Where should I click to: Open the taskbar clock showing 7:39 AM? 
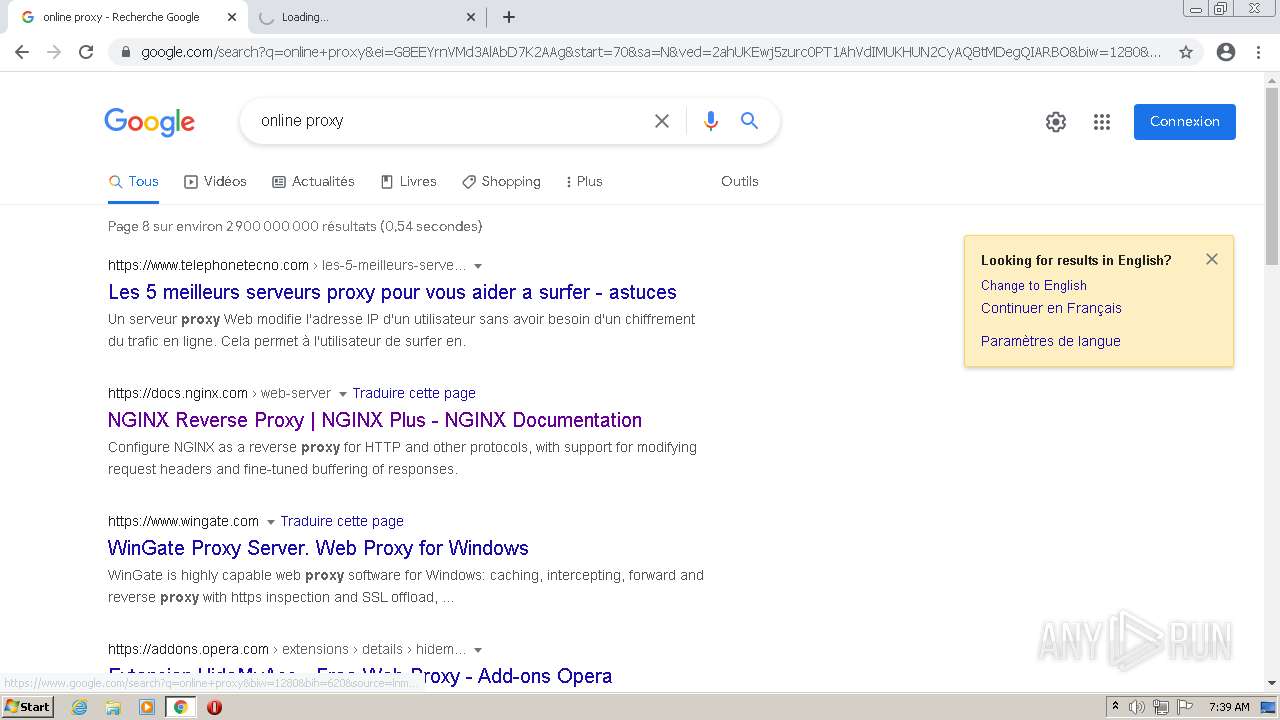(1229, 707)
